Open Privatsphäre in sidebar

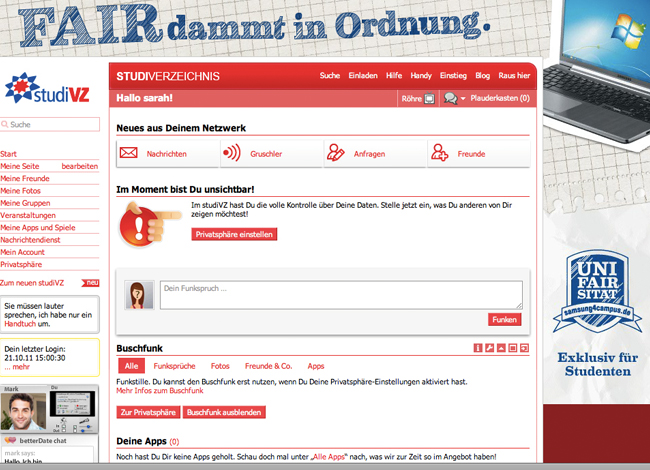[x=21, y=264]
